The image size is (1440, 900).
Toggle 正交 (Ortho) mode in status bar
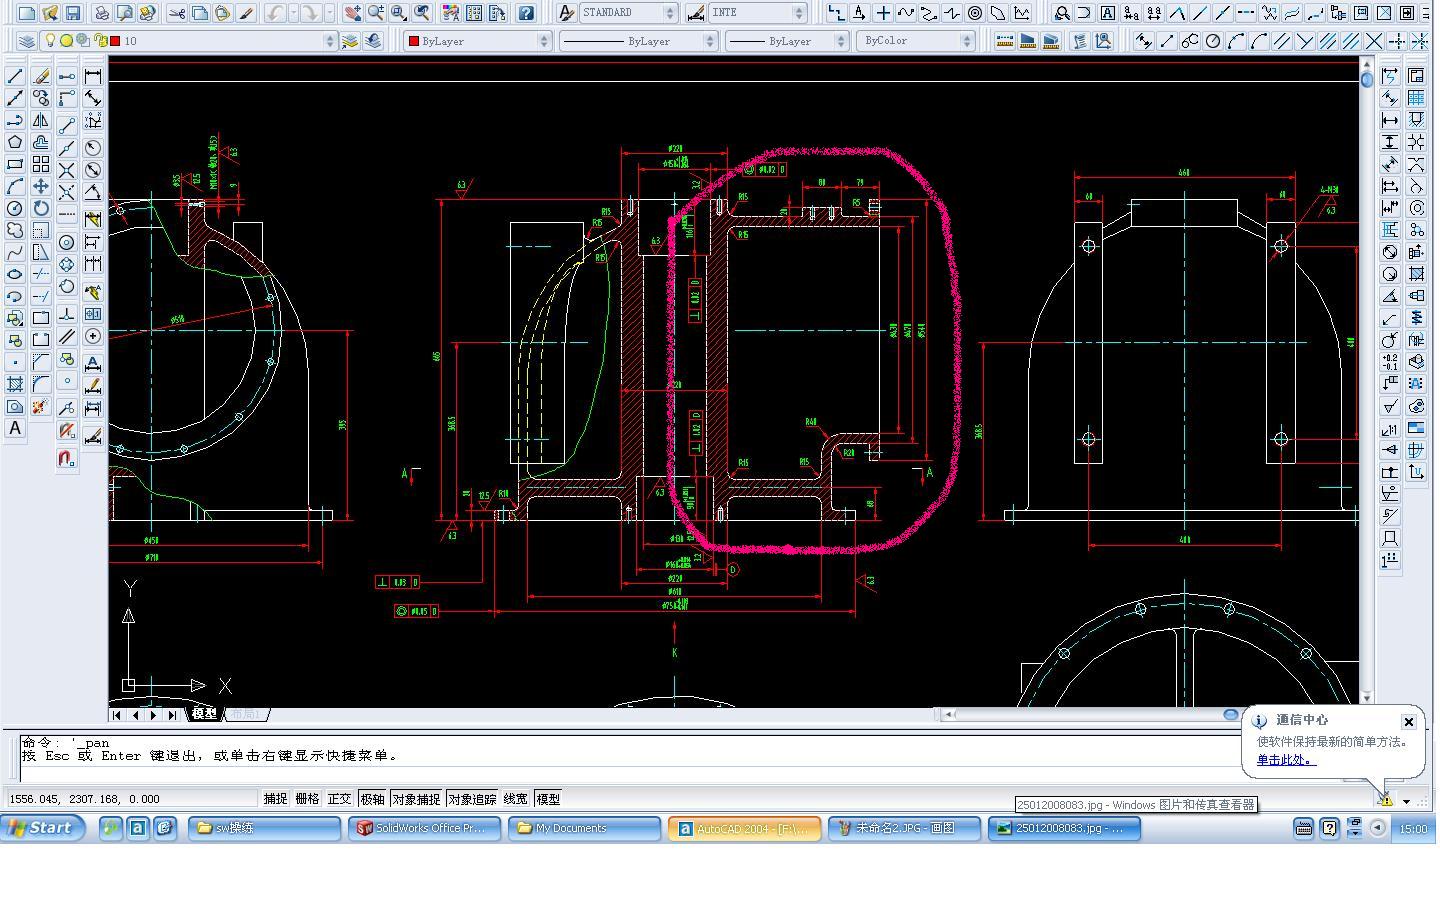339,799
